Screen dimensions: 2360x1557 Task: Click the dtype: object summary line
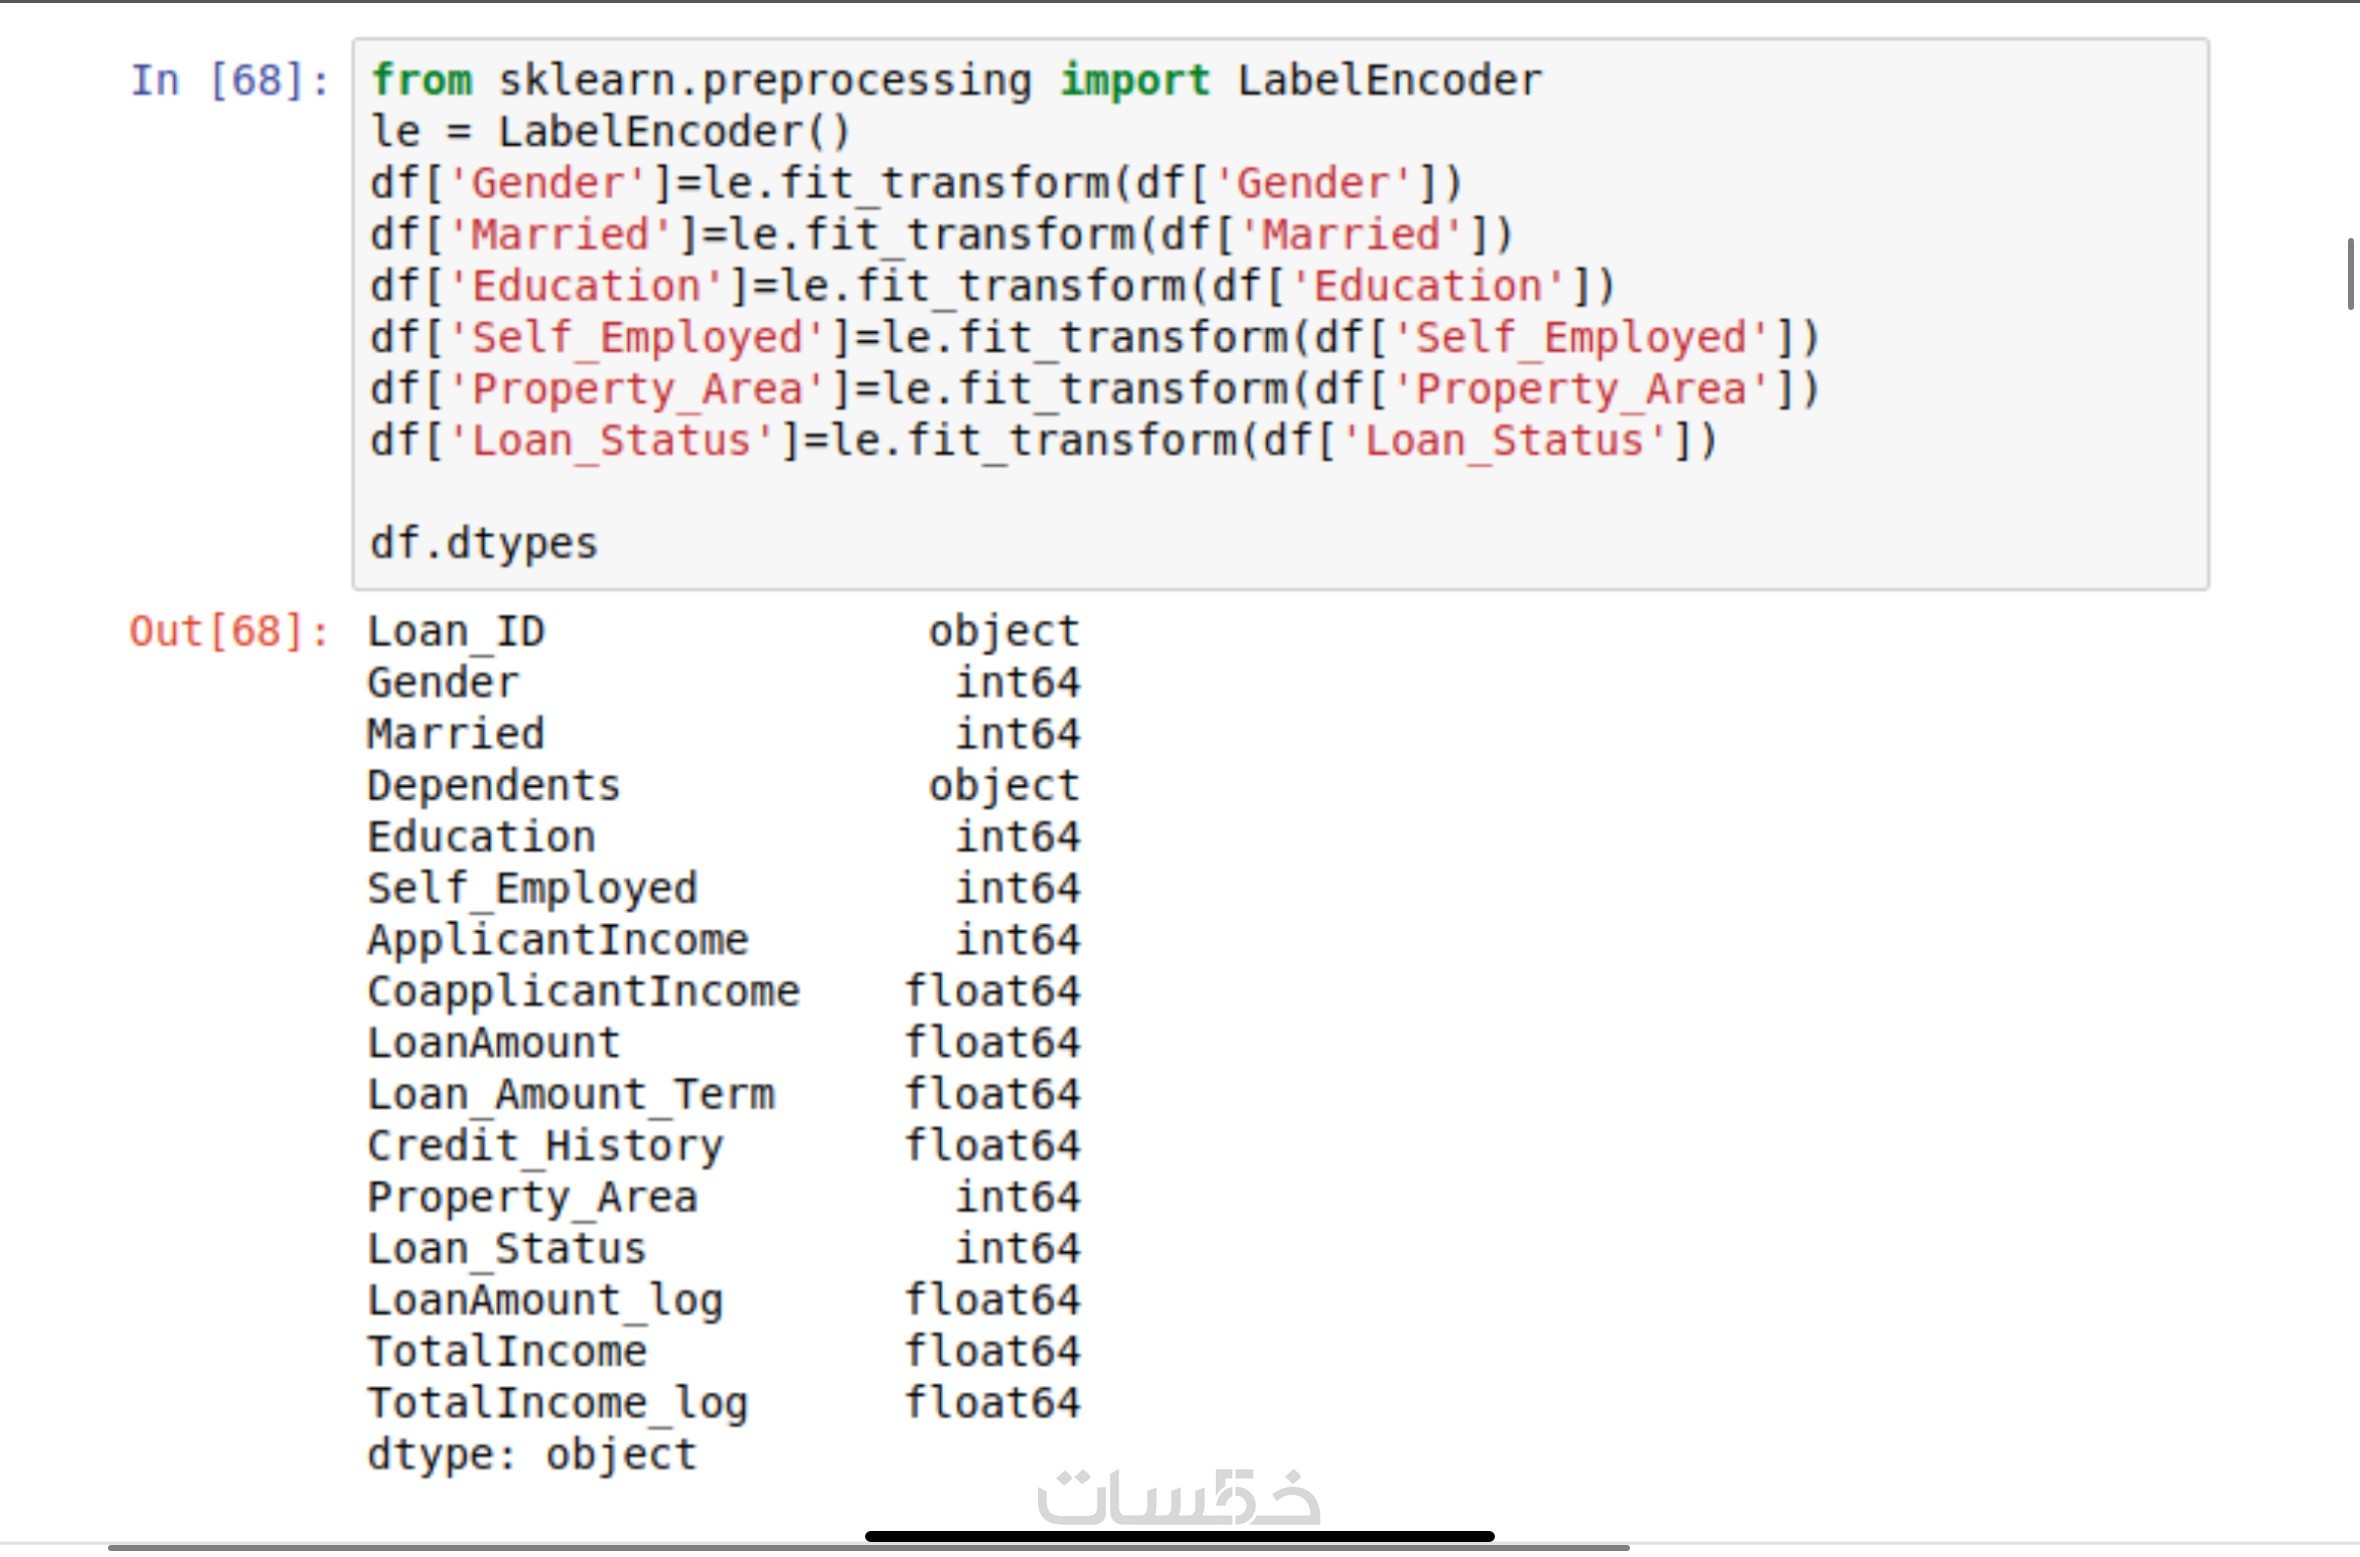point(531,1455)
